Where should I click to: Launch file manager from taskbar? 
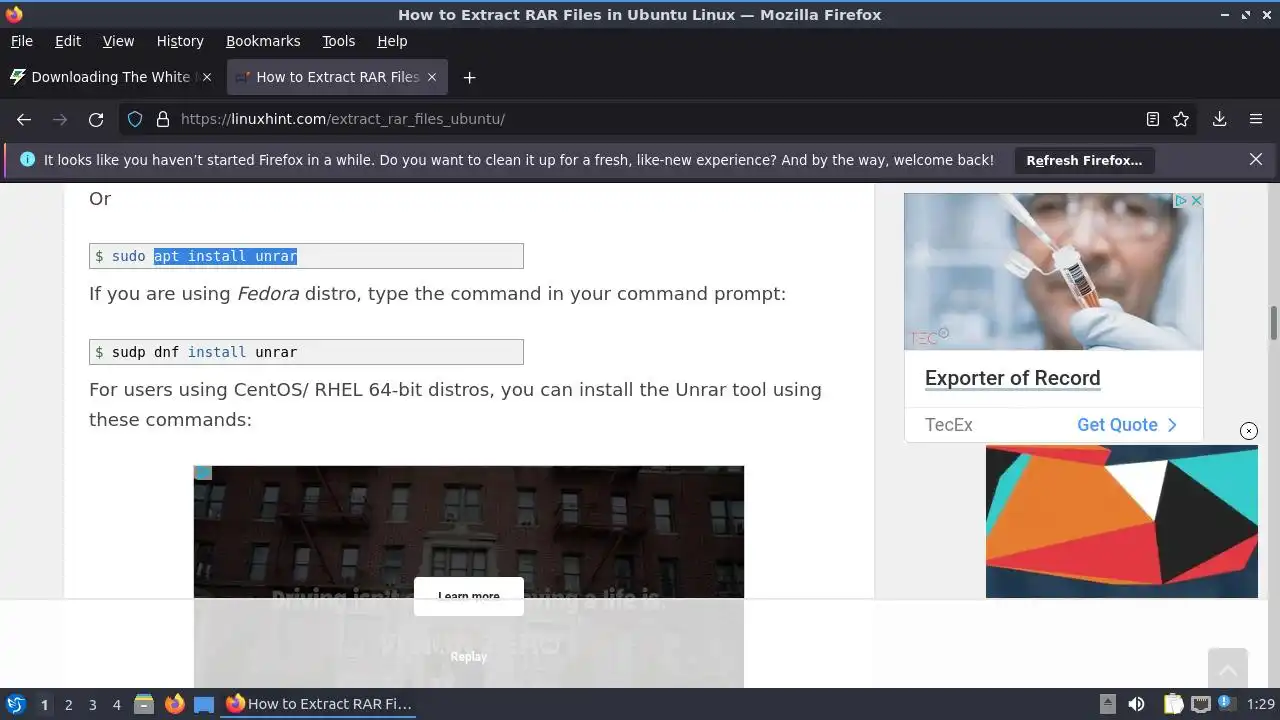click(144, 704)
